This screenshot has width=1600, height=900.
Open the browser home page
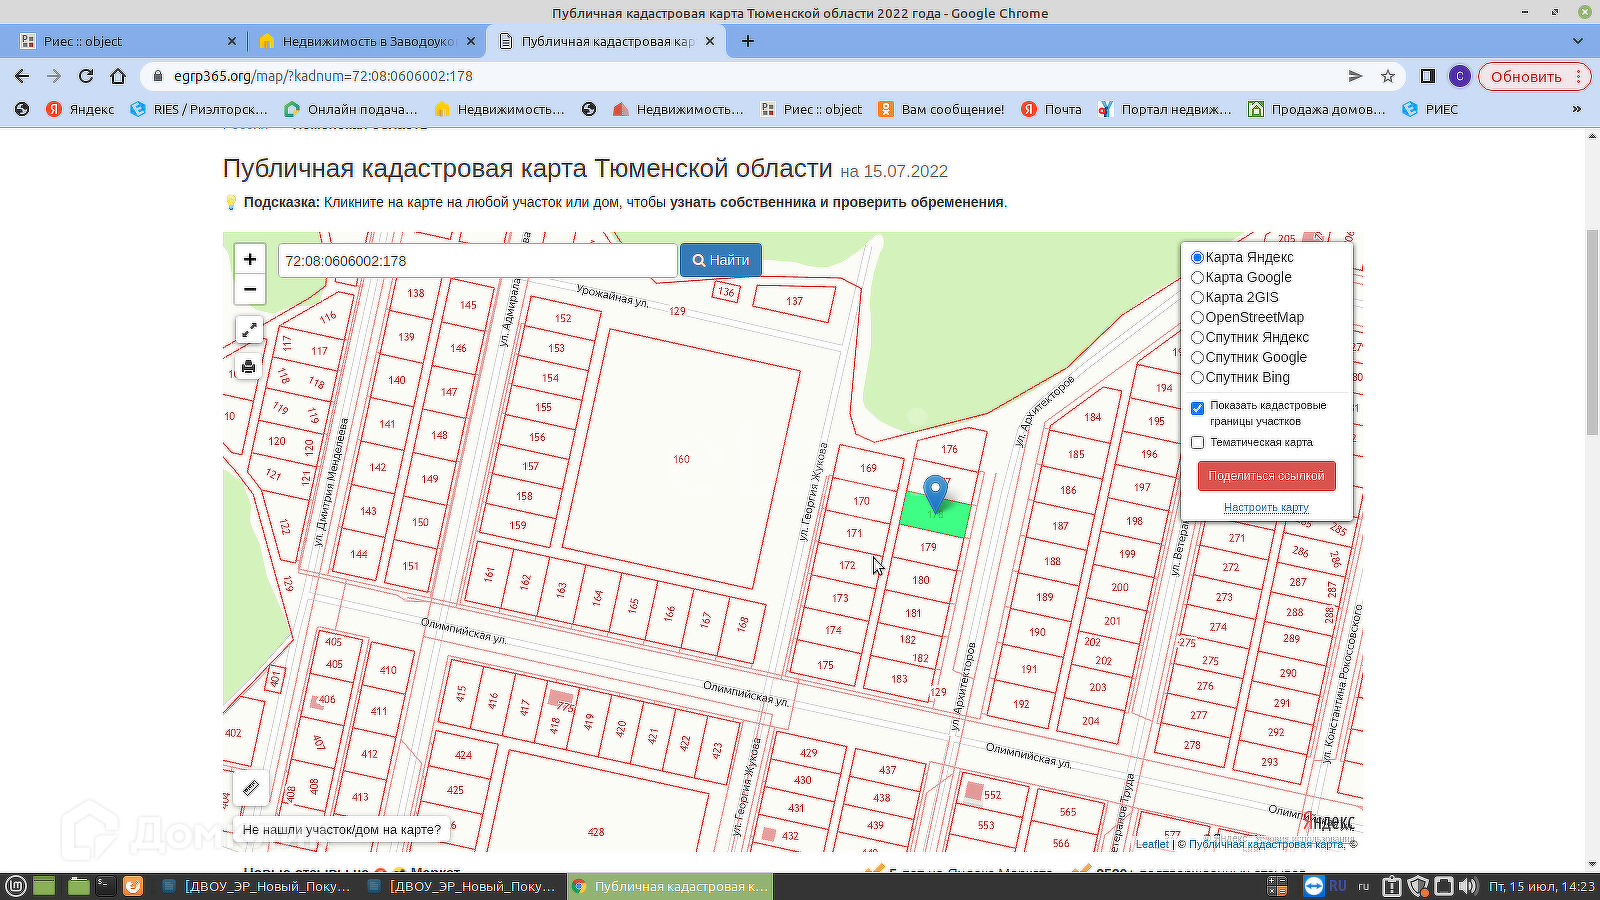pos(118,76)
